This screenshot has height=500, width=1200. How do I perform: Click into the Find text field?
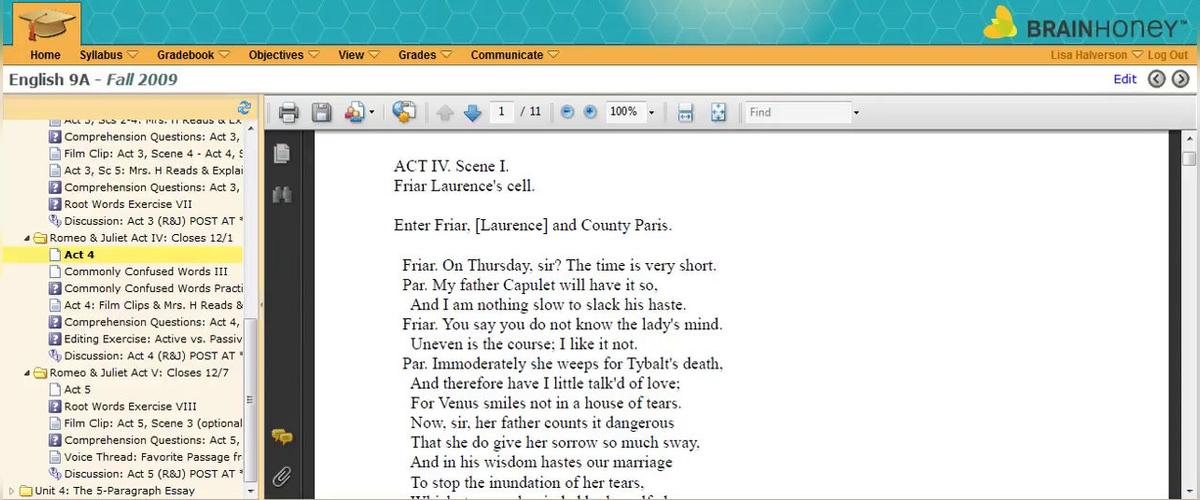click(797, 113)
